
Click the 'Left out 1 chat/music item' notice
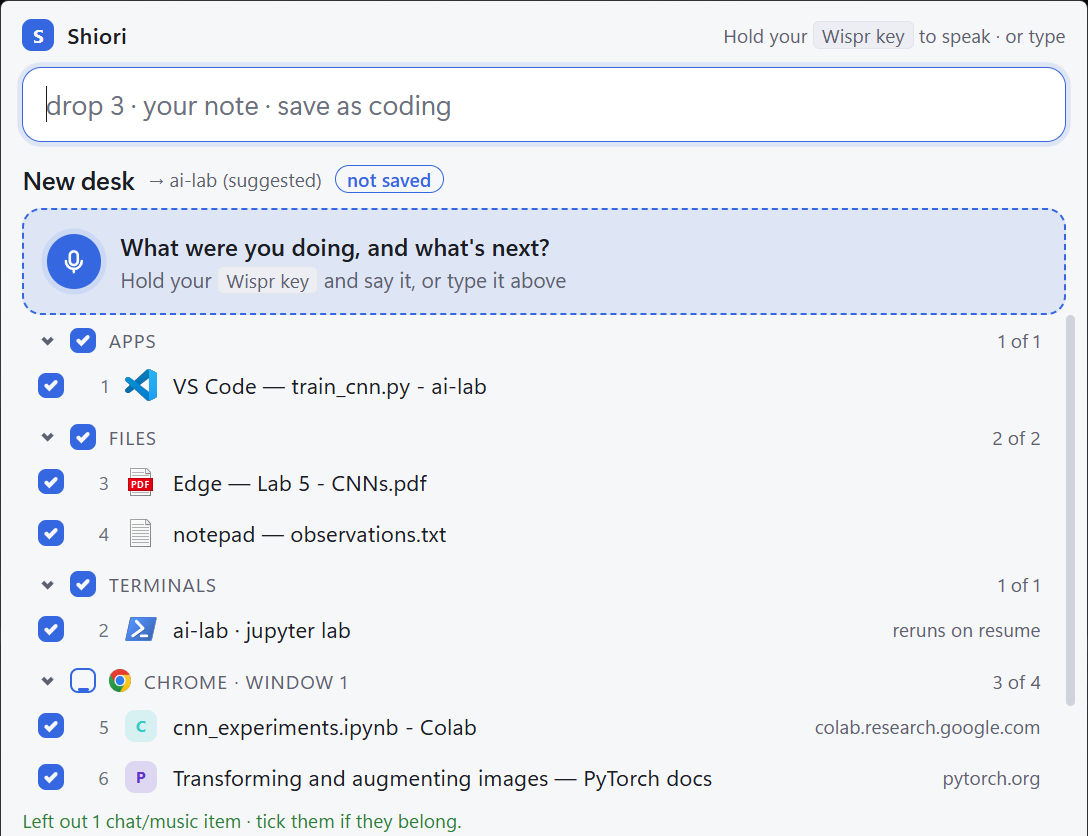(242, 821)
